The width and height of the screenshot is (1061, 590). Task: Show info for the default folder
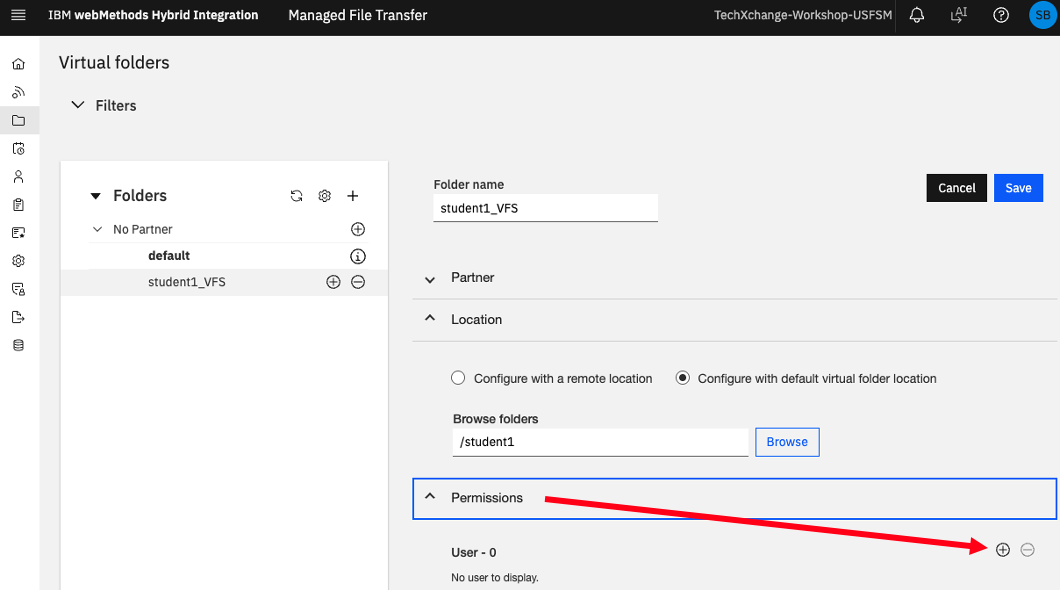point(358,256)
